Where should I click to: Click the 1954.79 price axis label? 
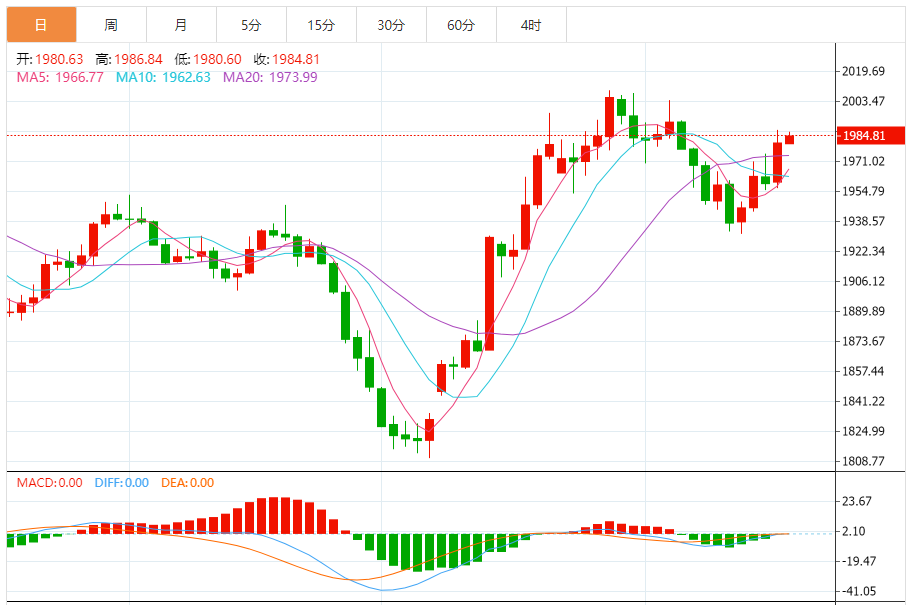tap(863, 191)
